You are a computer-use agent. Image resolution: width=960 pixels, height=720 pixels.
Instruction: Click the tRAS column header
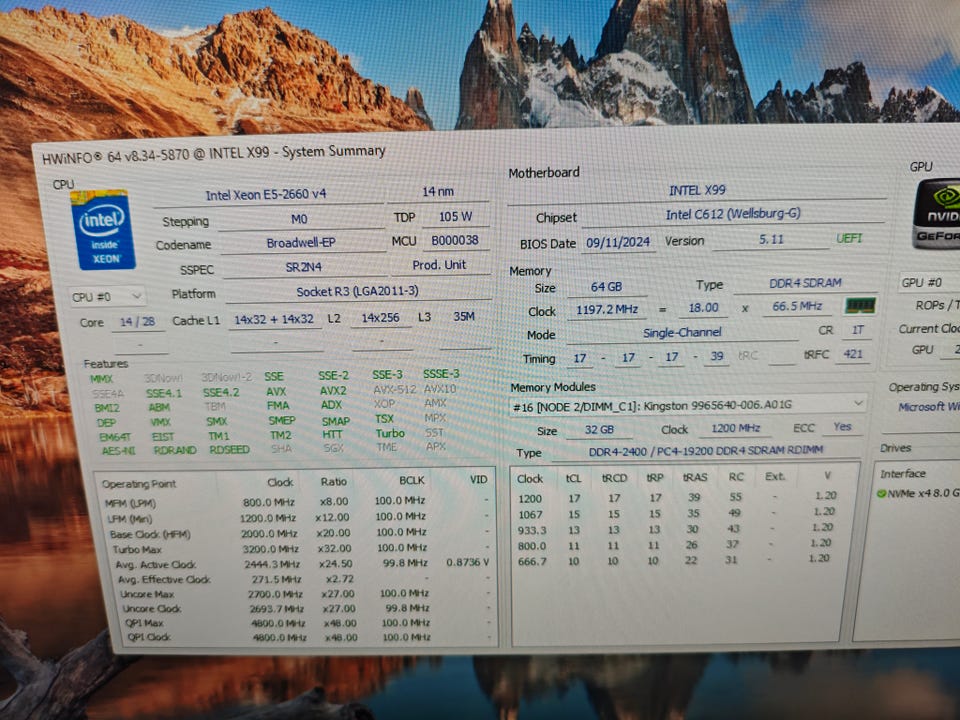click(695, 478)
